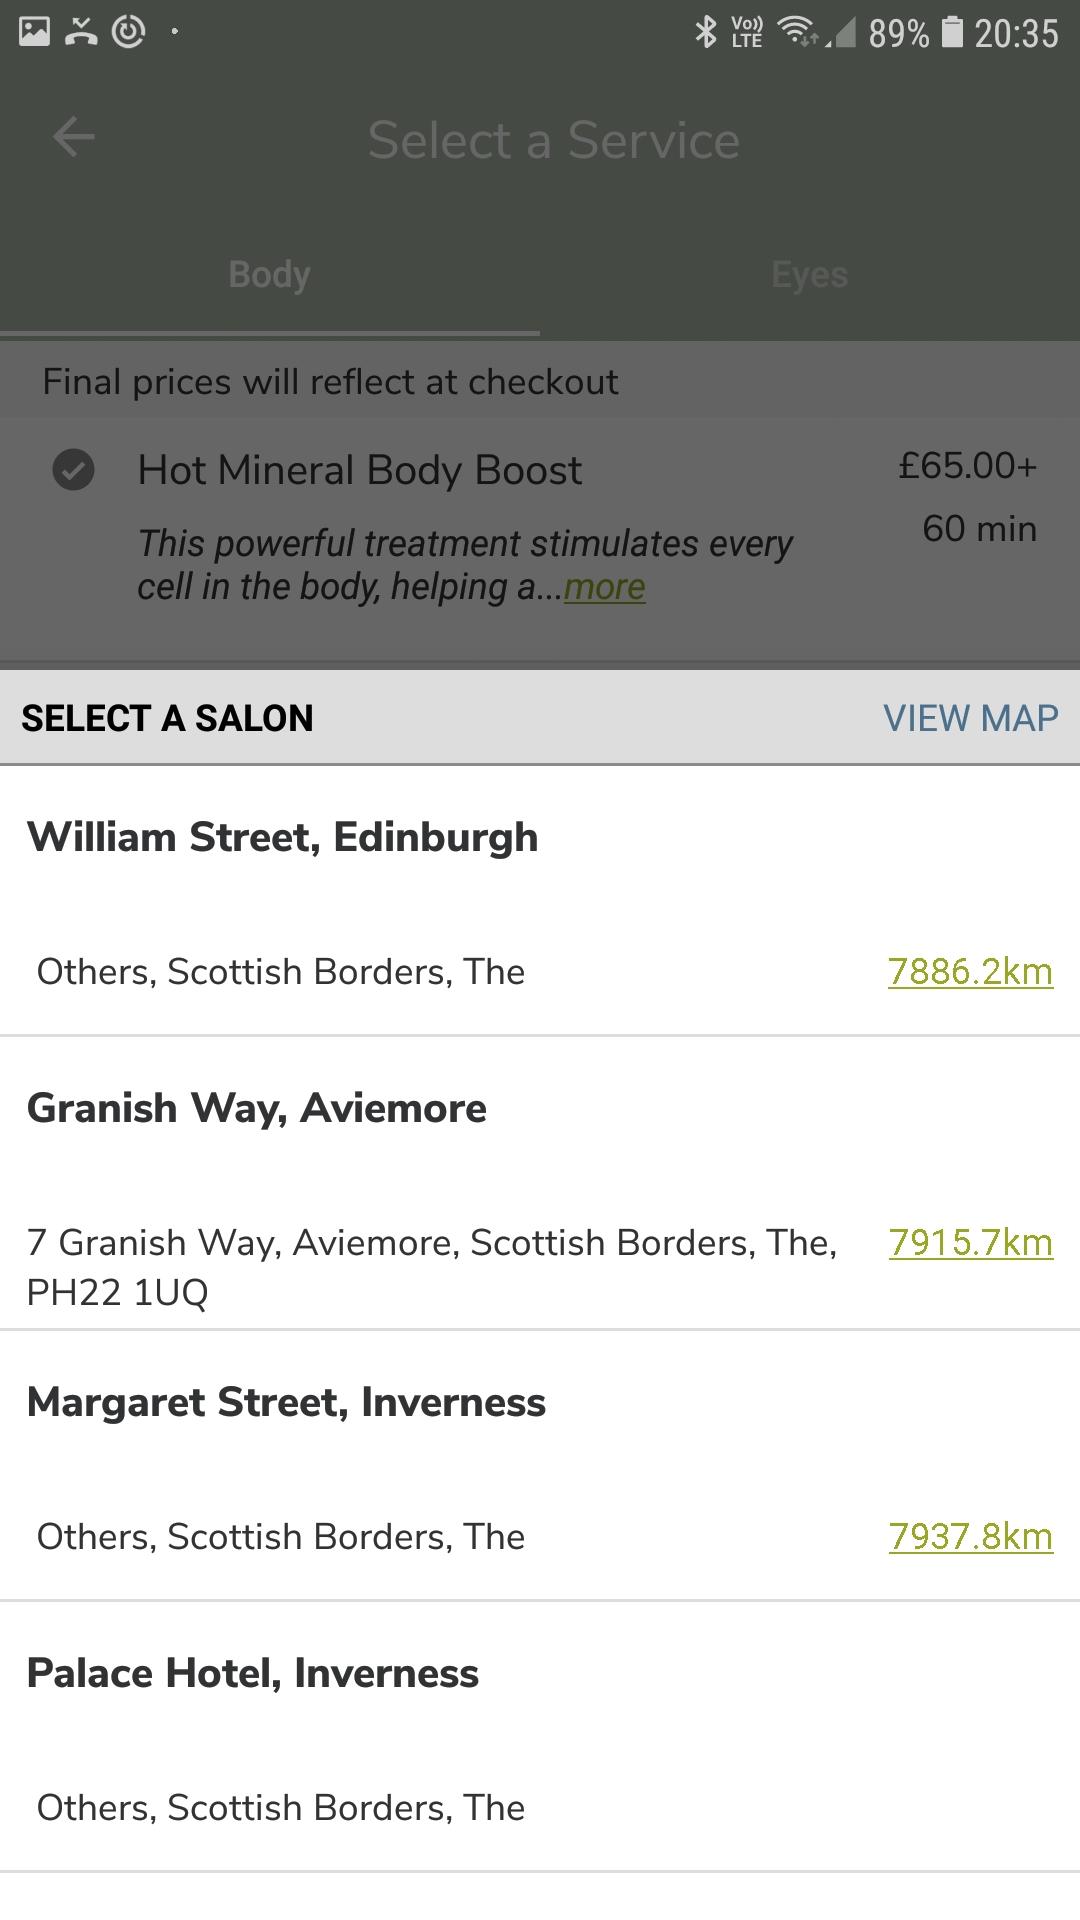Select William Street, Edinburgh salon
The width and height of the screenshot is (1080, 1920).
(282, 838)
